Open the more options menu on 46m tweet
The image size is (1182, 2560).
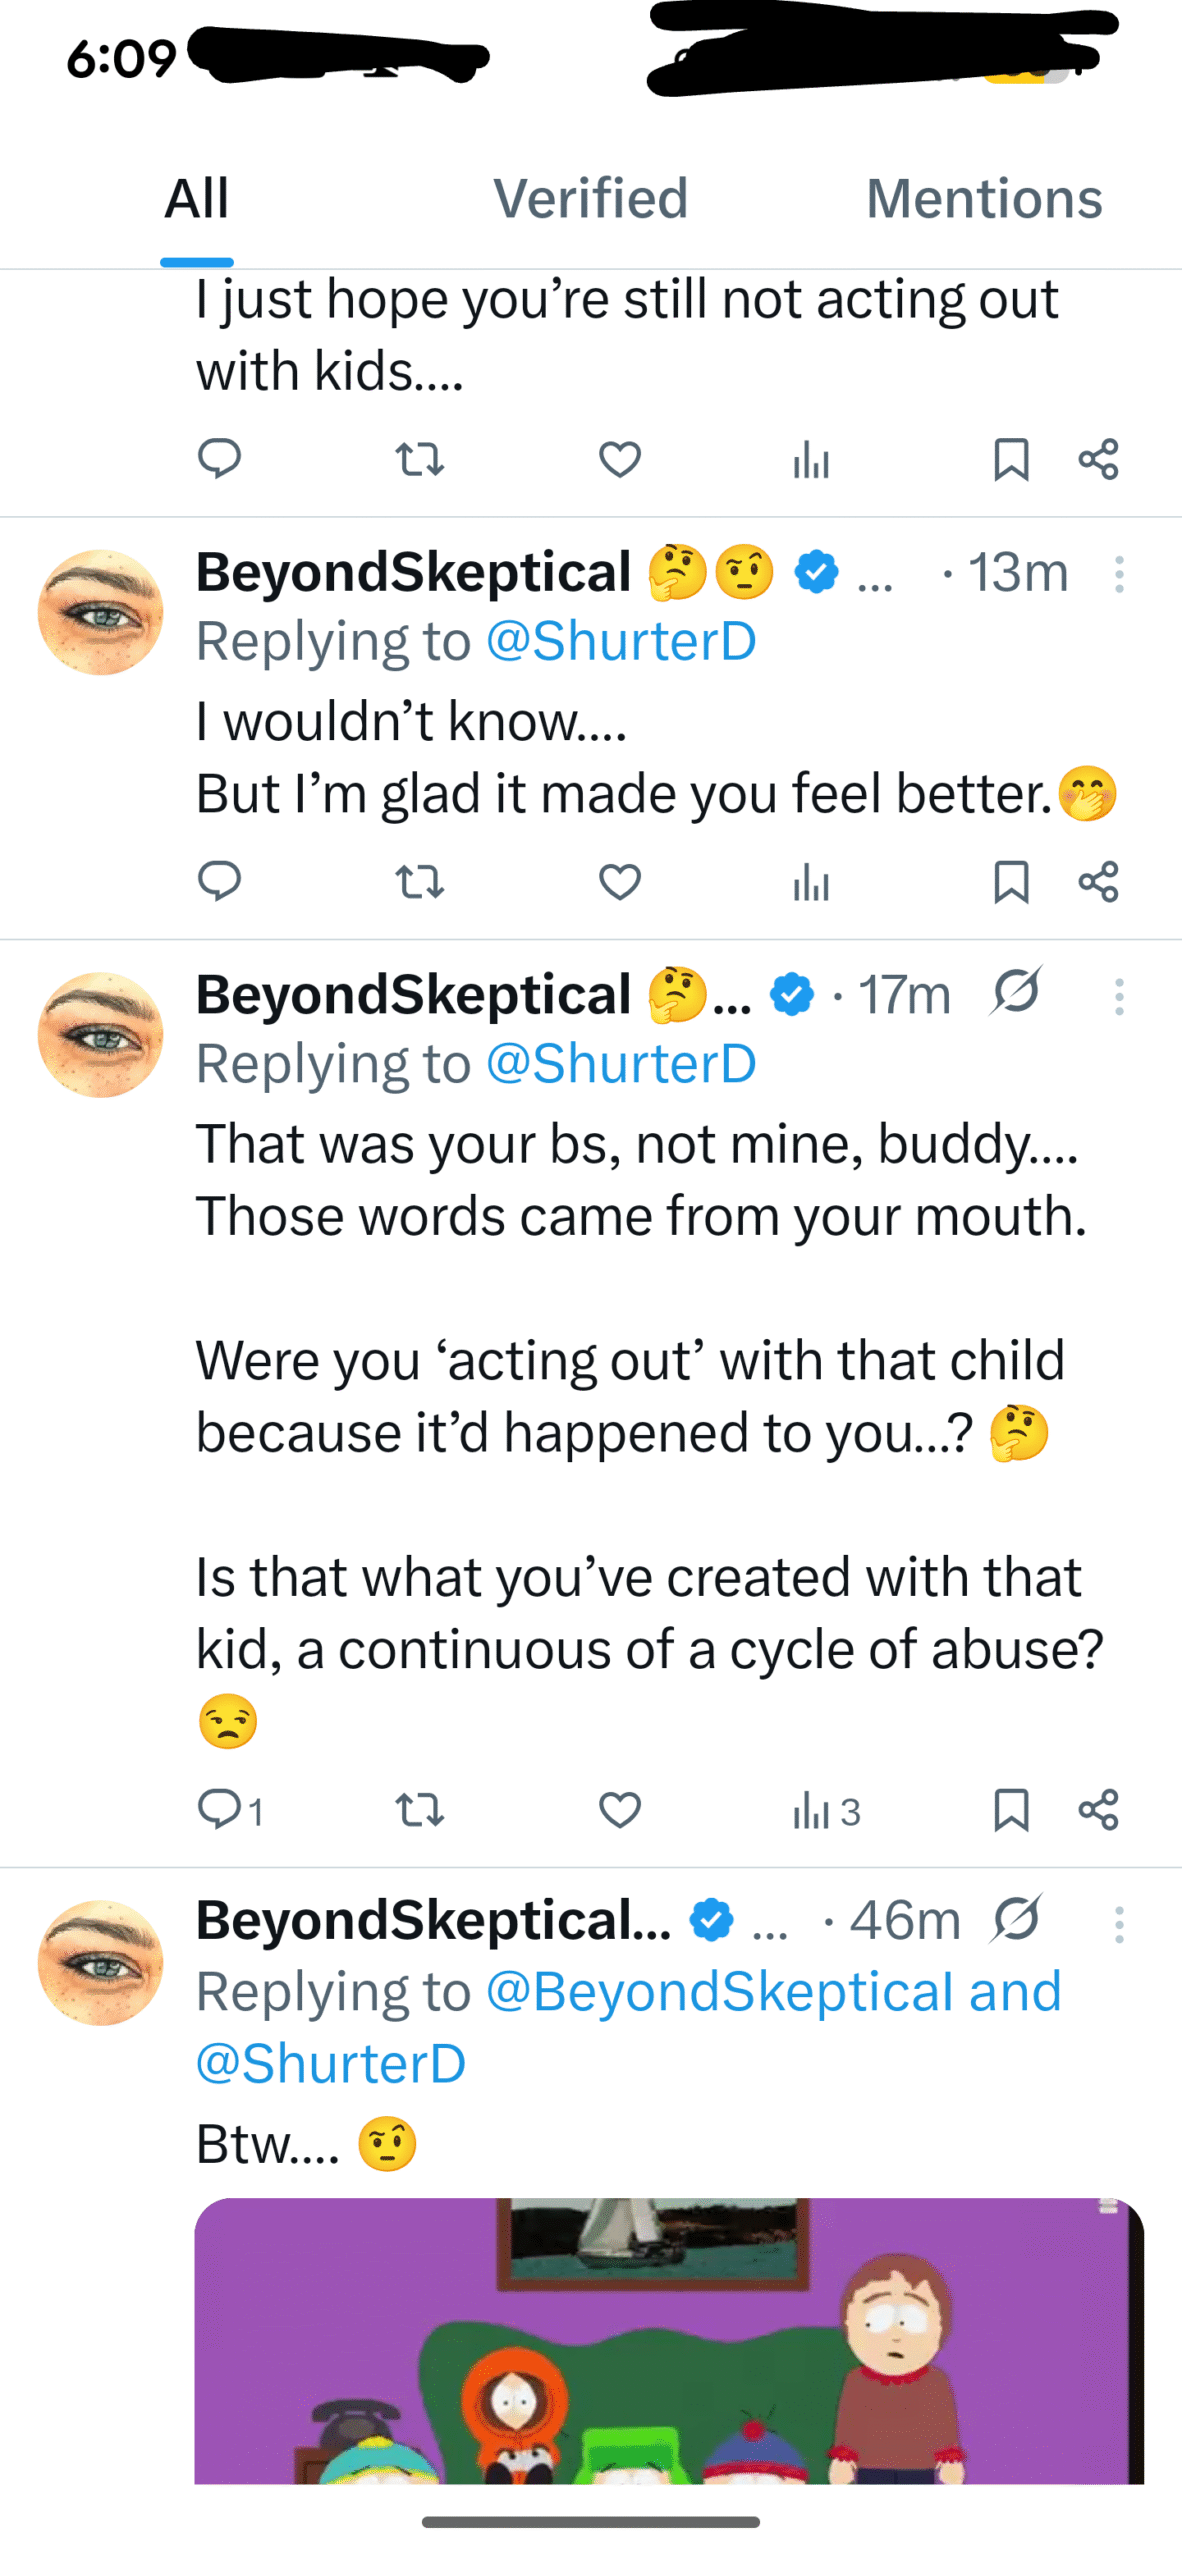click(1119, 1923)
